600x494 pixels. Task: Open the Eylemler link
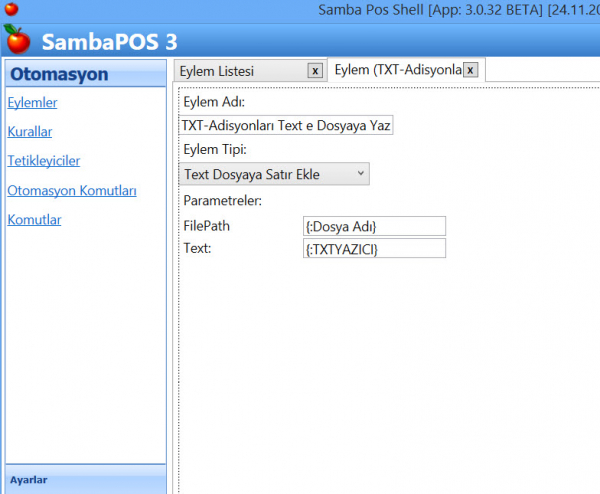pyautogui.click(x=32, y=102)
